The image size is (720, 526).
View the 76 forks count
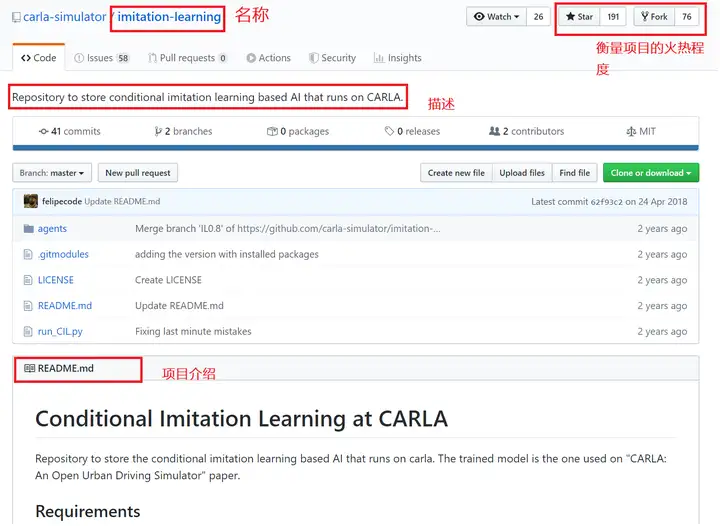686,17
